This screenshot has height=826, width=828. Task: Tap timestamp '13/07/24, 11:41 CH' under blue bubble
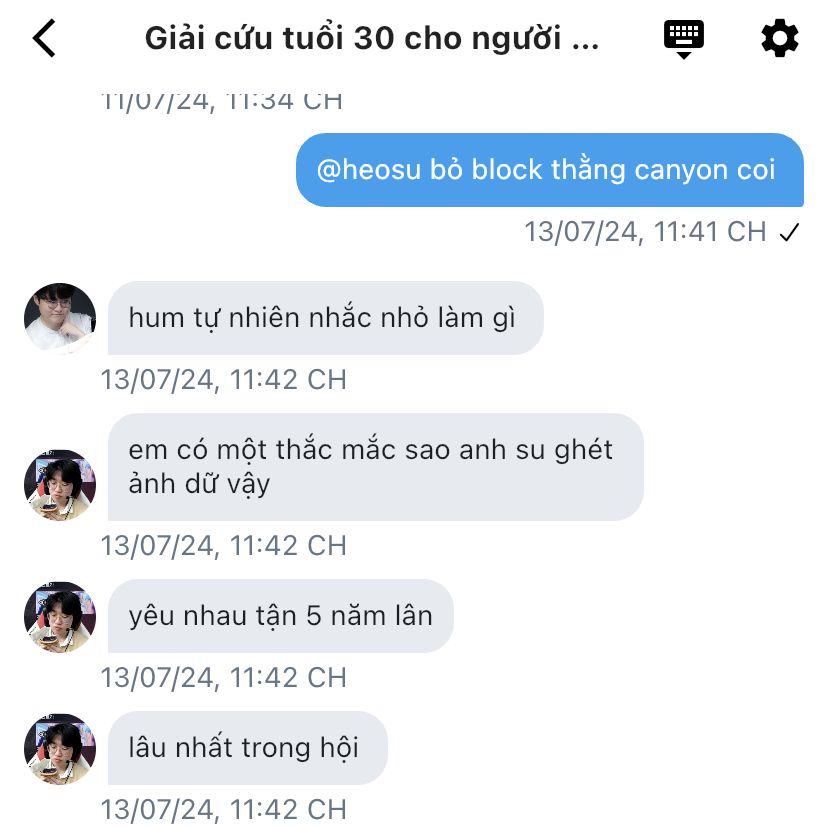[645, 232]
